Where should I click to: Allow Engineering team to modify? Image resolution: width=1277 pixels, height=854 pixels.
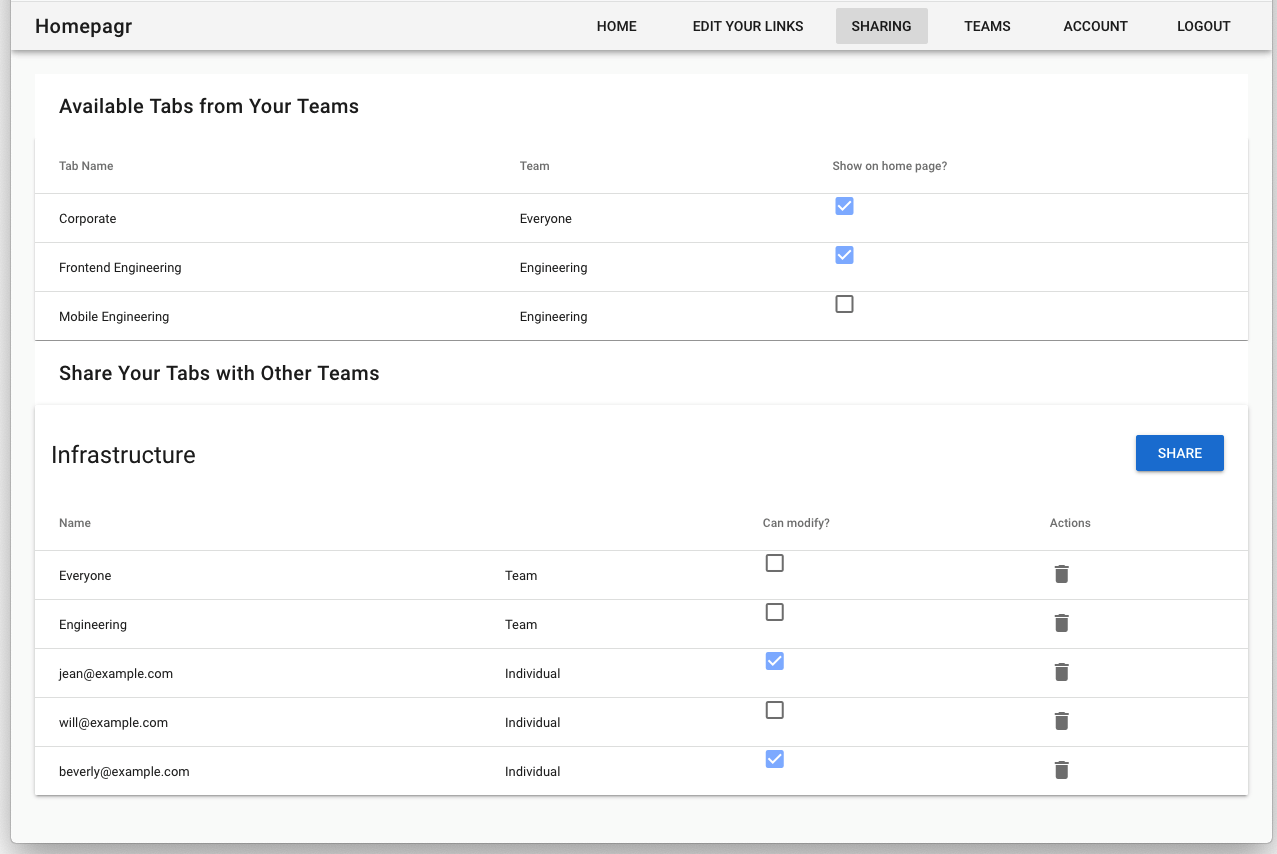[x=774, y=612]
